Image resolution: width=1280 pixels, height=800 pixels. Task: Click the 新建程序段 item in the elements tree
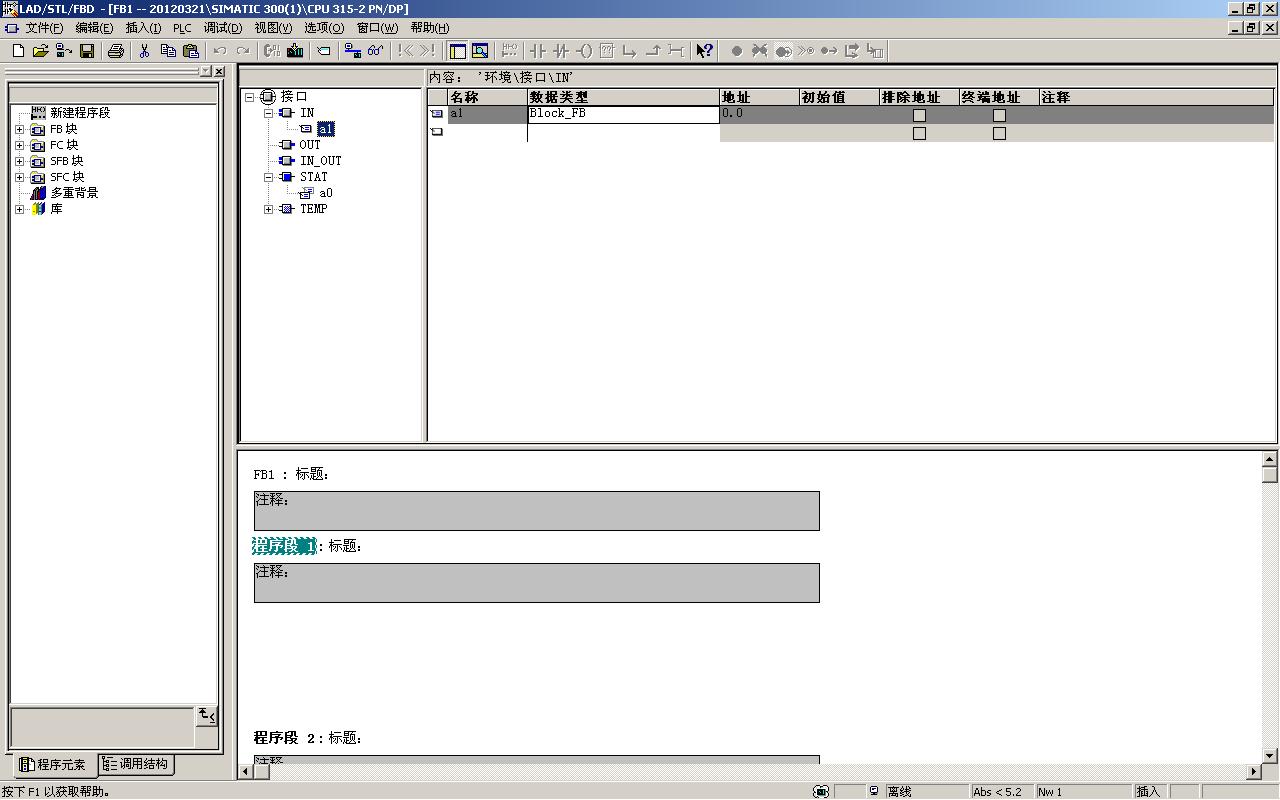80,113
